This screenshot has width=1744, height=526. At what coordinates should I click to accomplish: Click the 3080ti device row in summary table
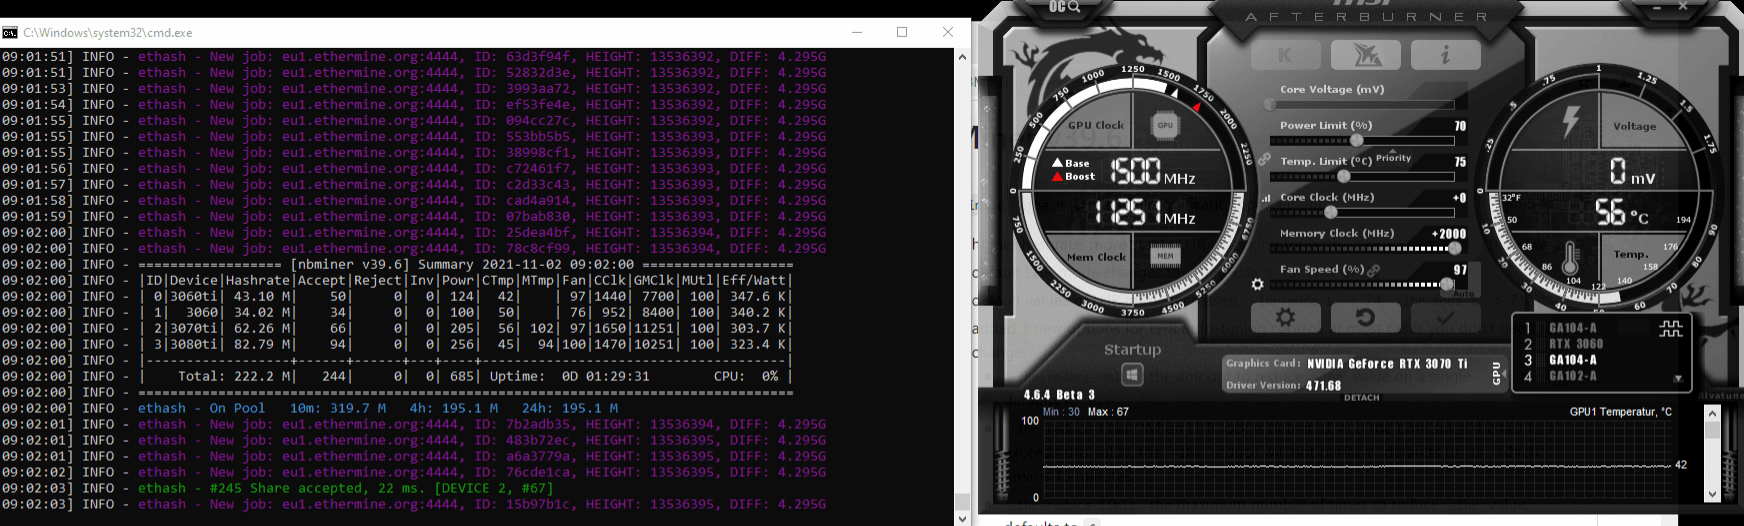466,344
